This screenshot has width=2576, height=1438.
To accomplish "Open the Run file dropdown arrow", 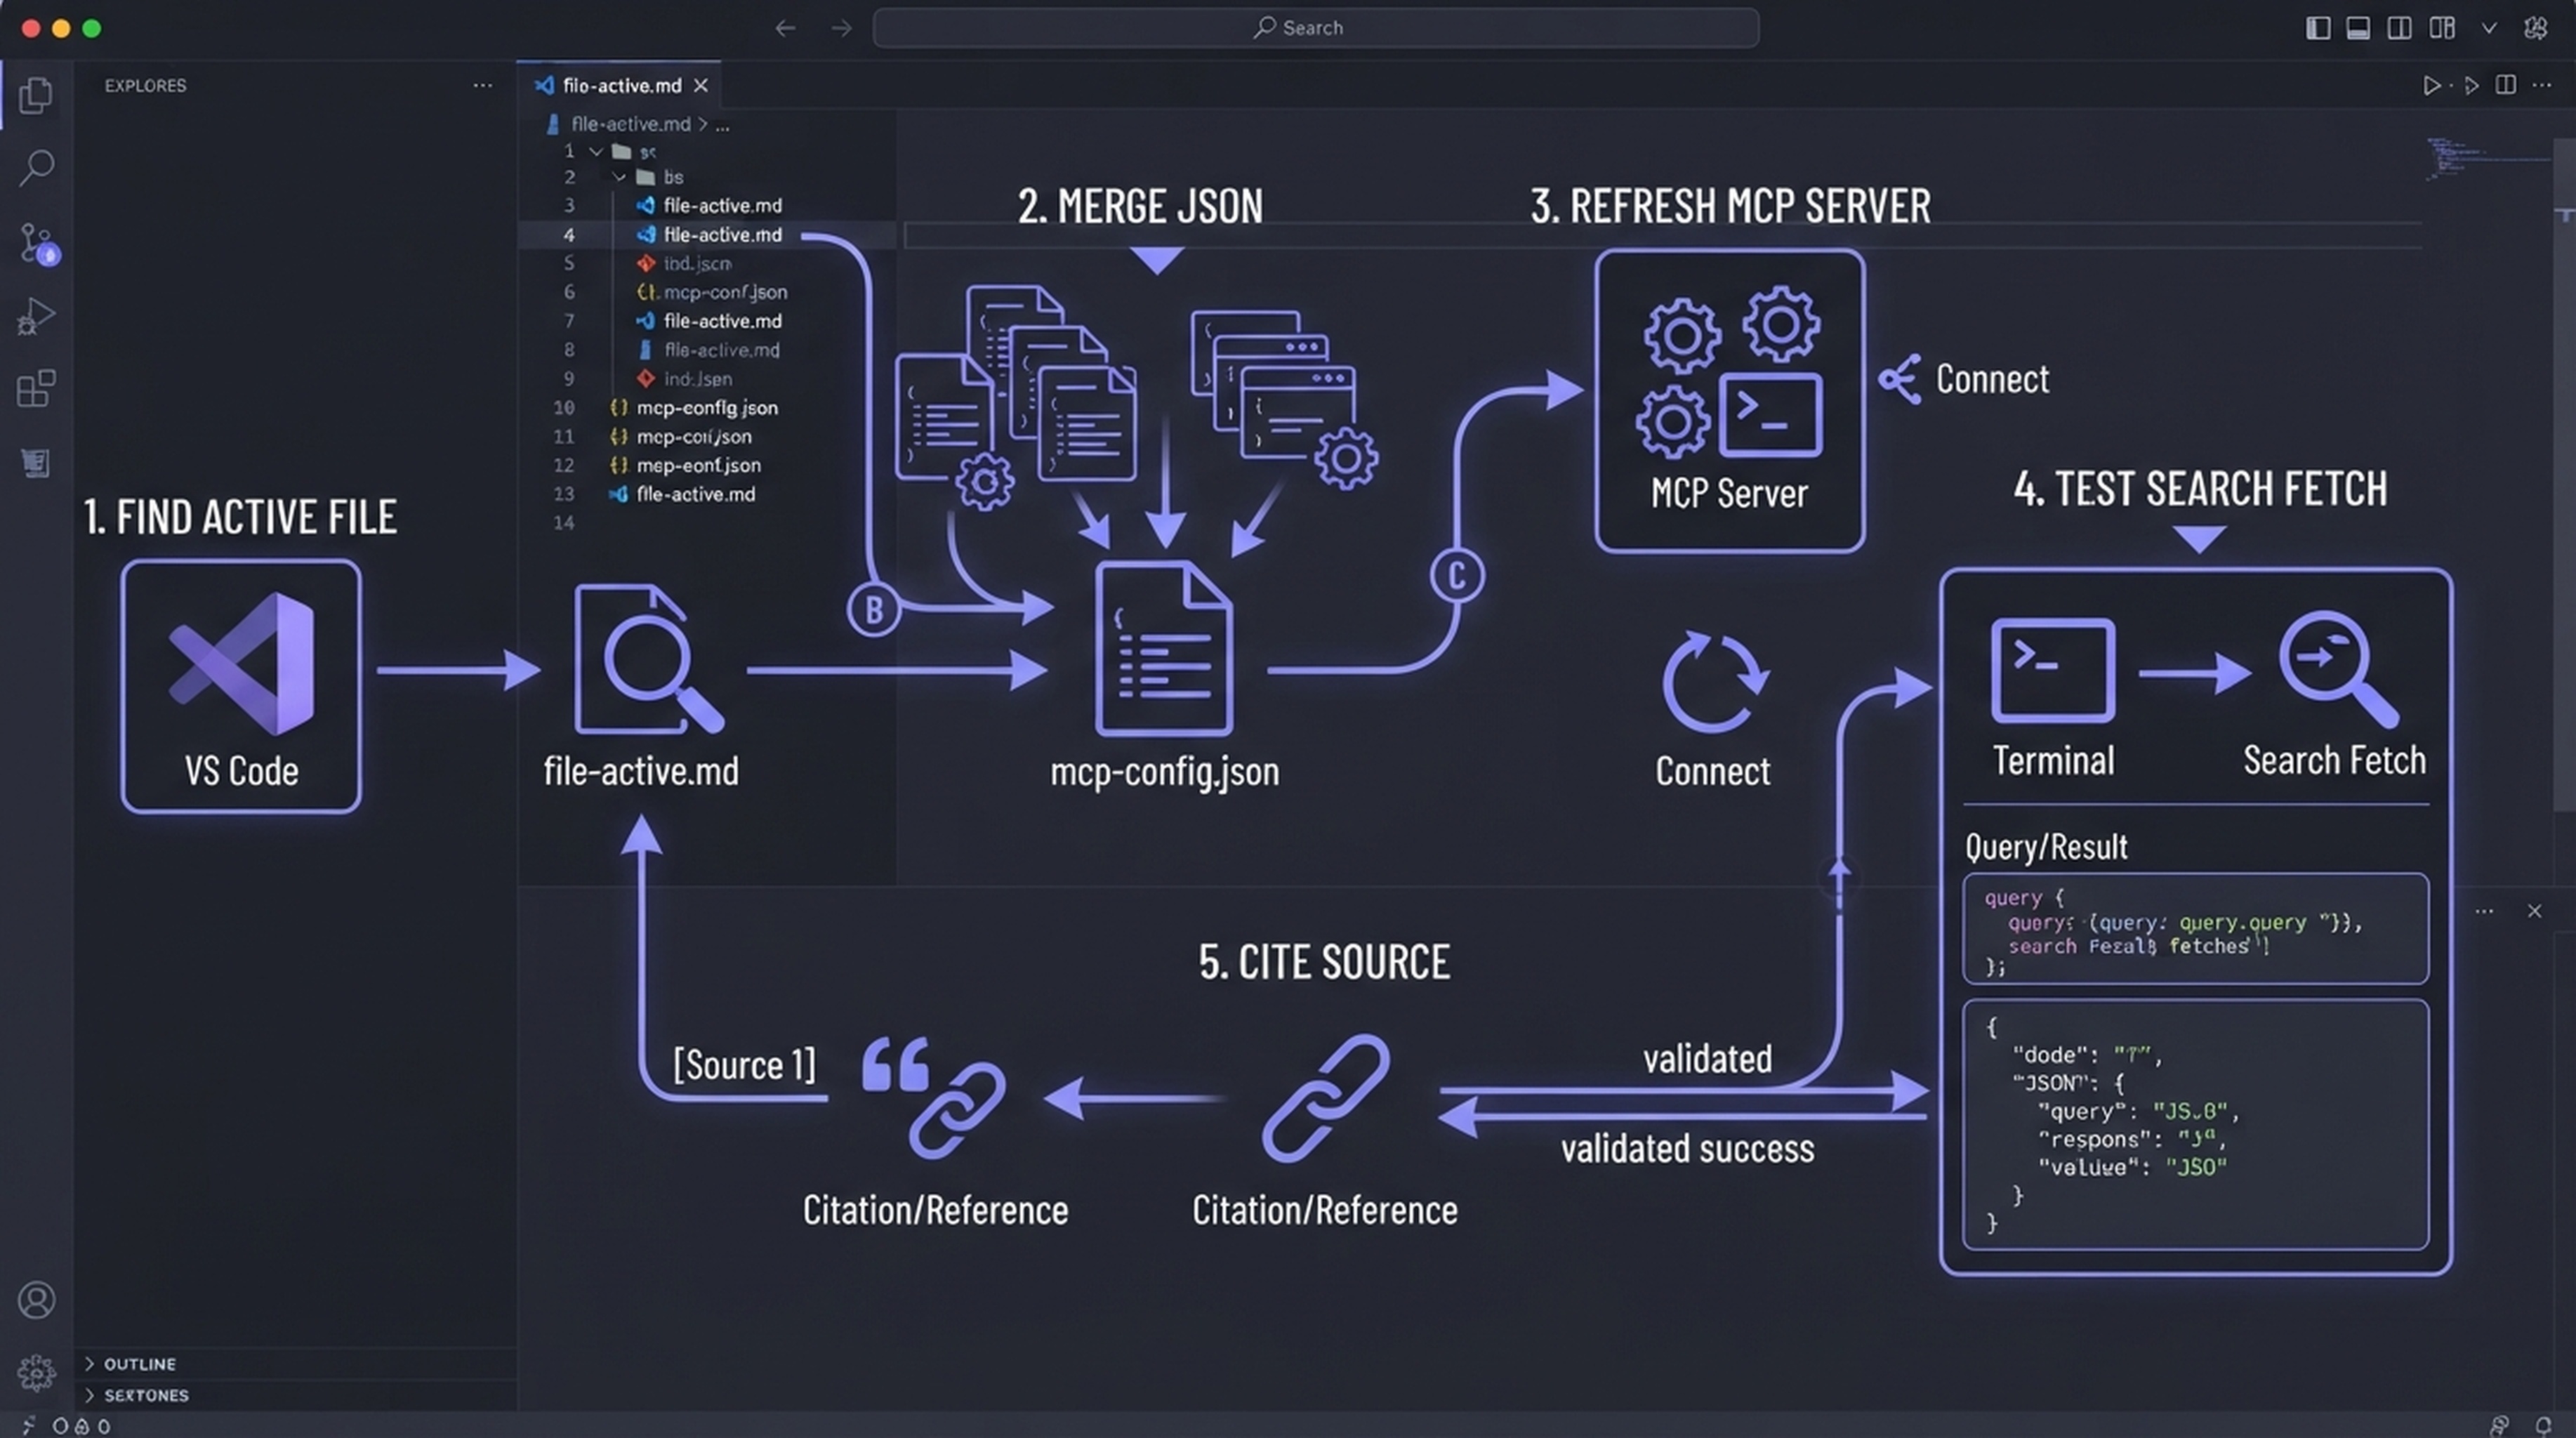I will (2450, 86).
